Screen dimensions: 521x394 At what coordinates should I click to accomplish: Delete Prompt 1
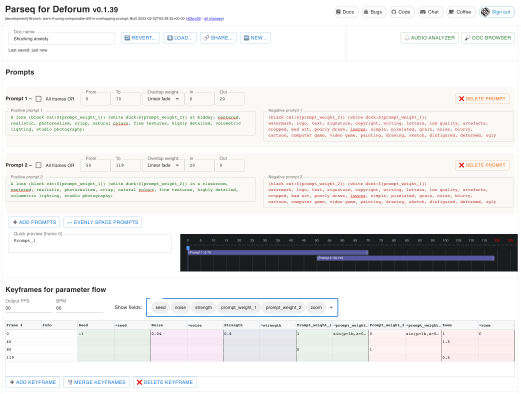click(482, 99)
